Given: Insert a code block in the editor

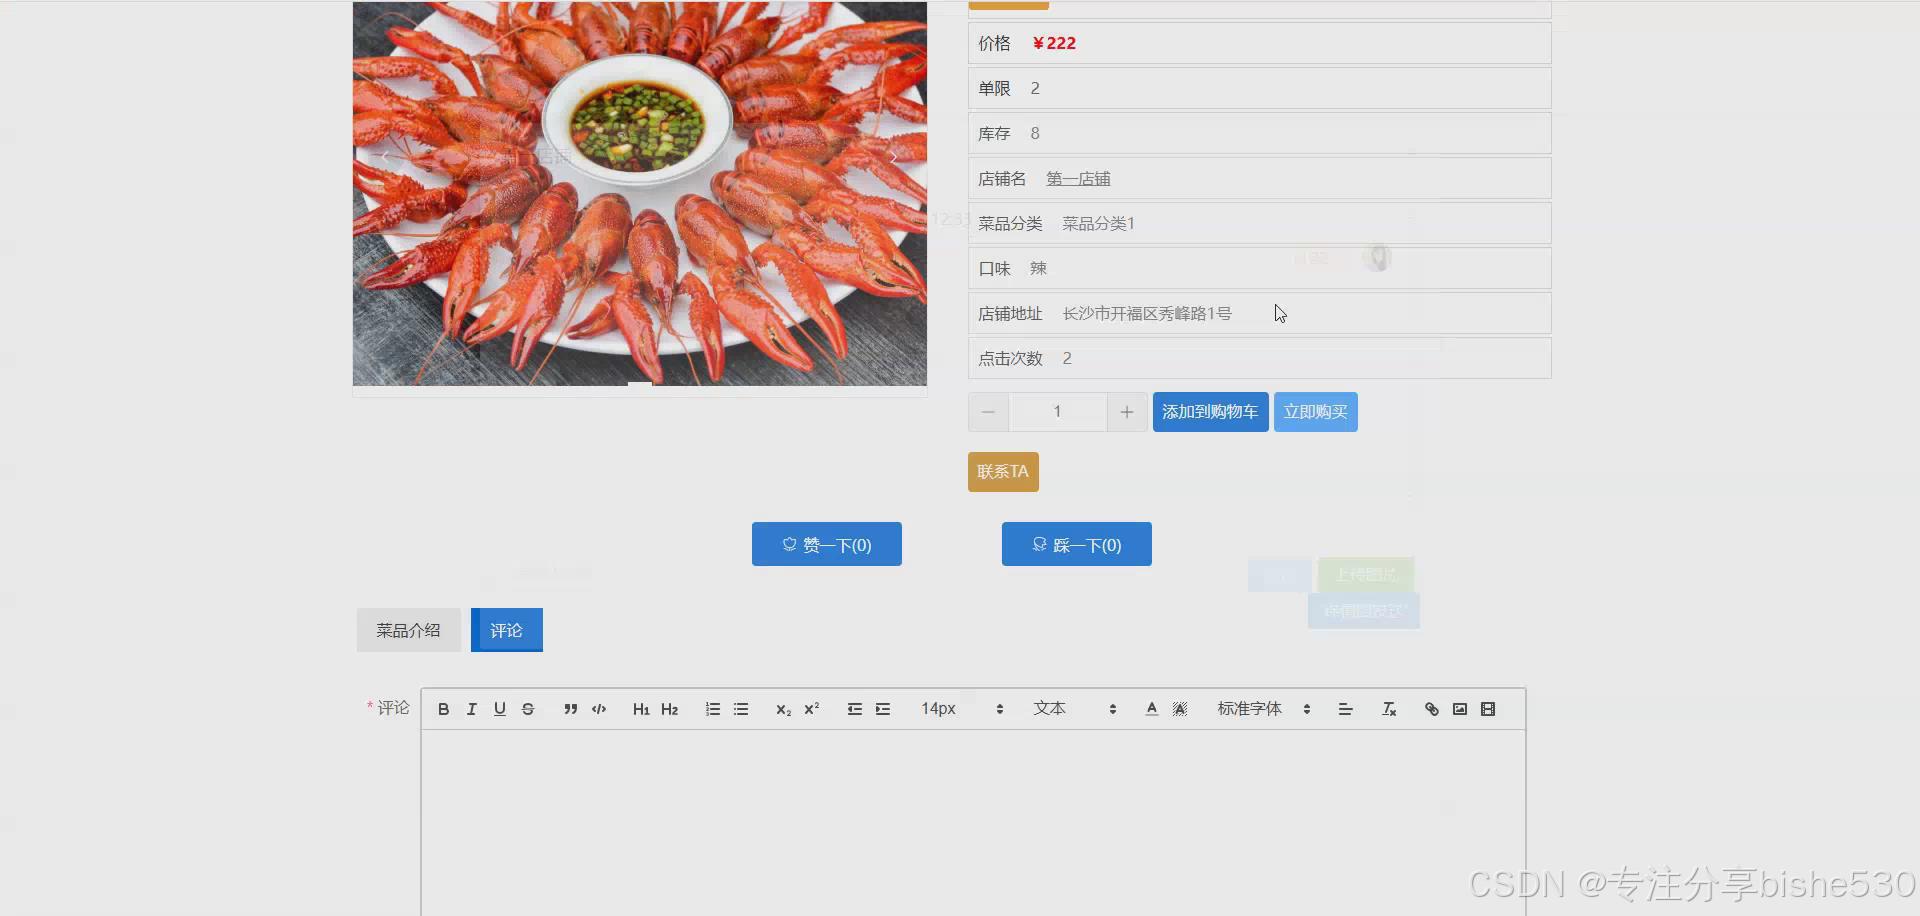Looking at the screenshot, I should coord(598,708).
